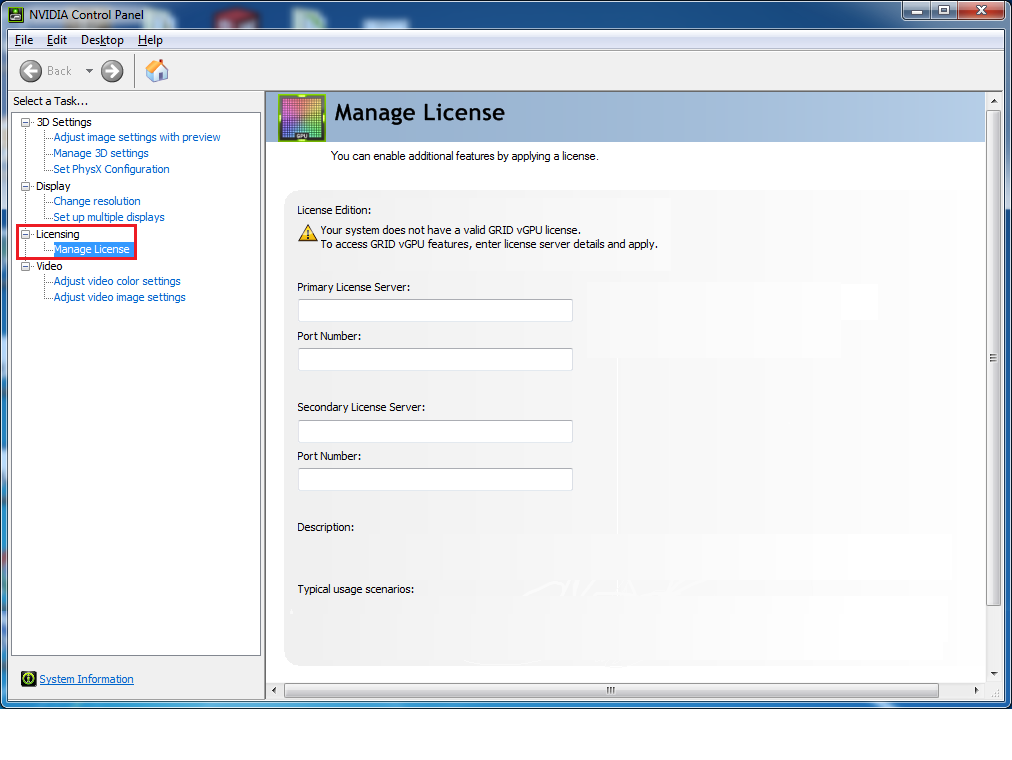
Task: Click the Primary License Server field
Action: (x=435, y=311)
